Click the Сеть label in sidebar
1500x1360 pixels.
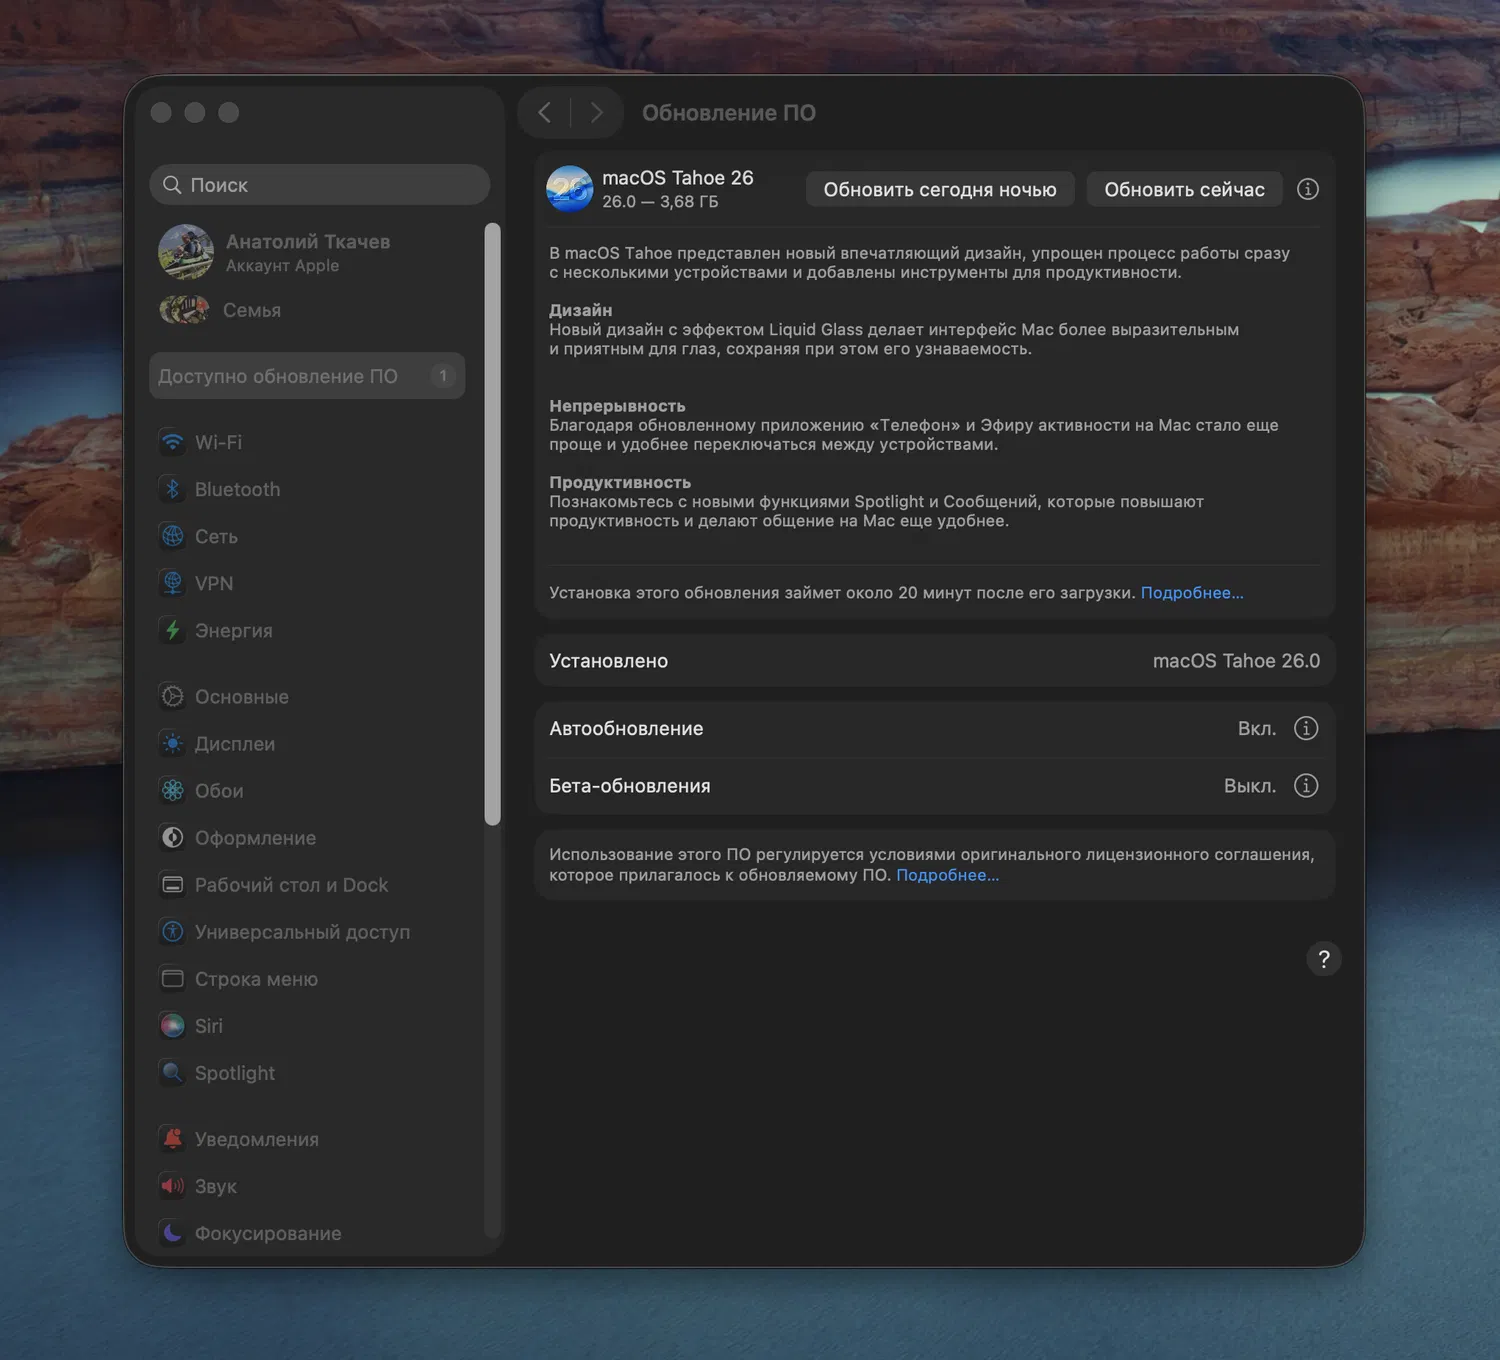[216, 536]
